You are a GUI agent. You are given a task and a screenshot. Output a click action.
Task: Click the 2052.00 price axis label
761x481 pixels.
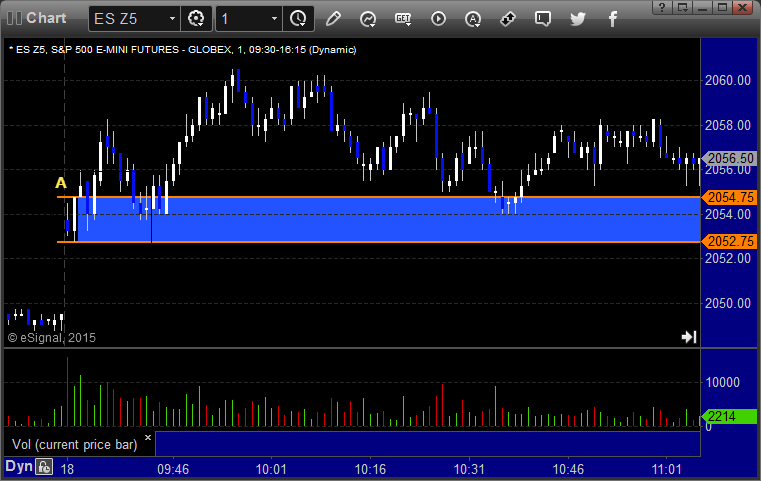click(728, 258)
